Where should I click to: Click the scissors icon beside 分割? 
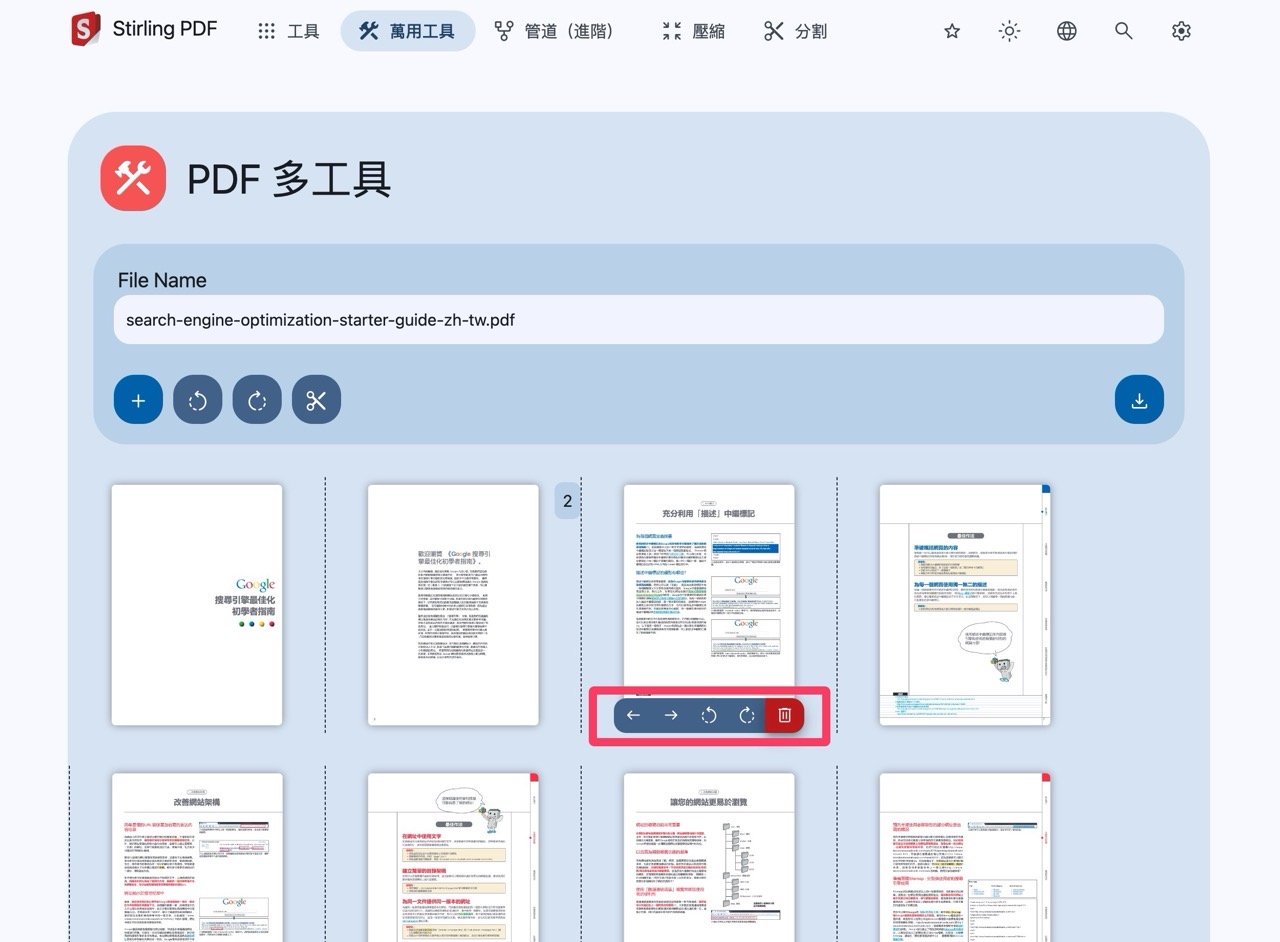click(x=774, y=31)
